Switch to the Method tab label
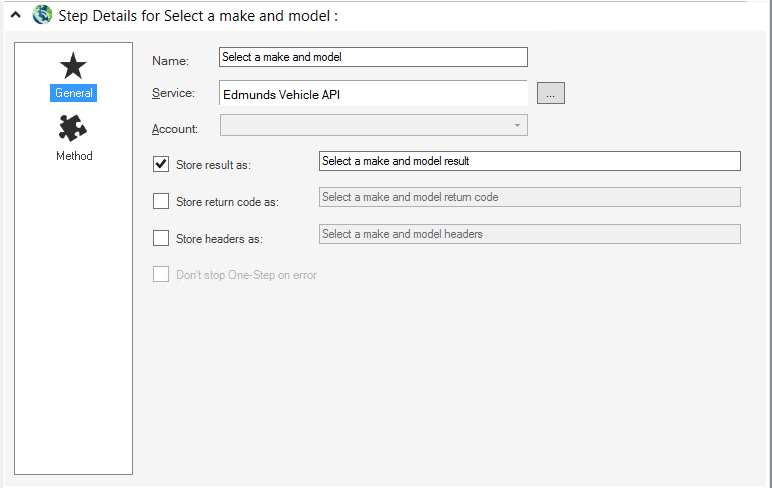The image size is (772, 488). (x=74, y=156)
